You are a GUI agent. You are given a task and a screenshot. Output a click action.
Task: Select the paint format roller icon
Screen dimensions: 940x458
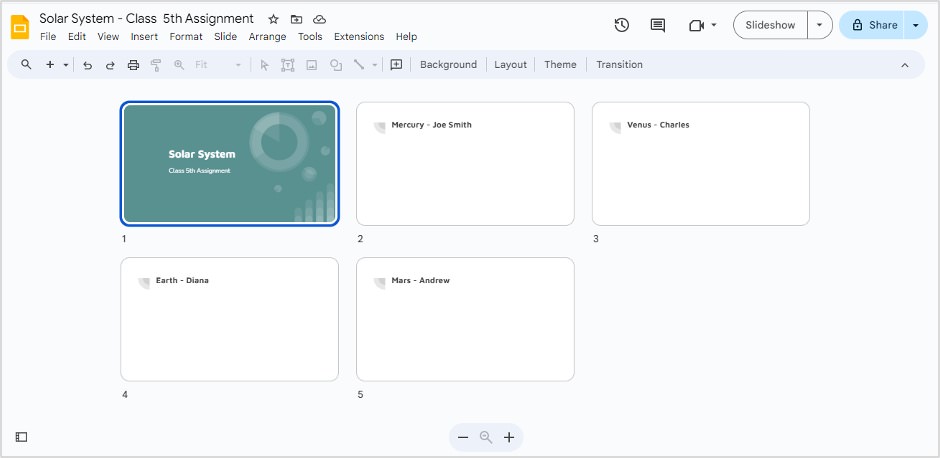tap(156, 65)
